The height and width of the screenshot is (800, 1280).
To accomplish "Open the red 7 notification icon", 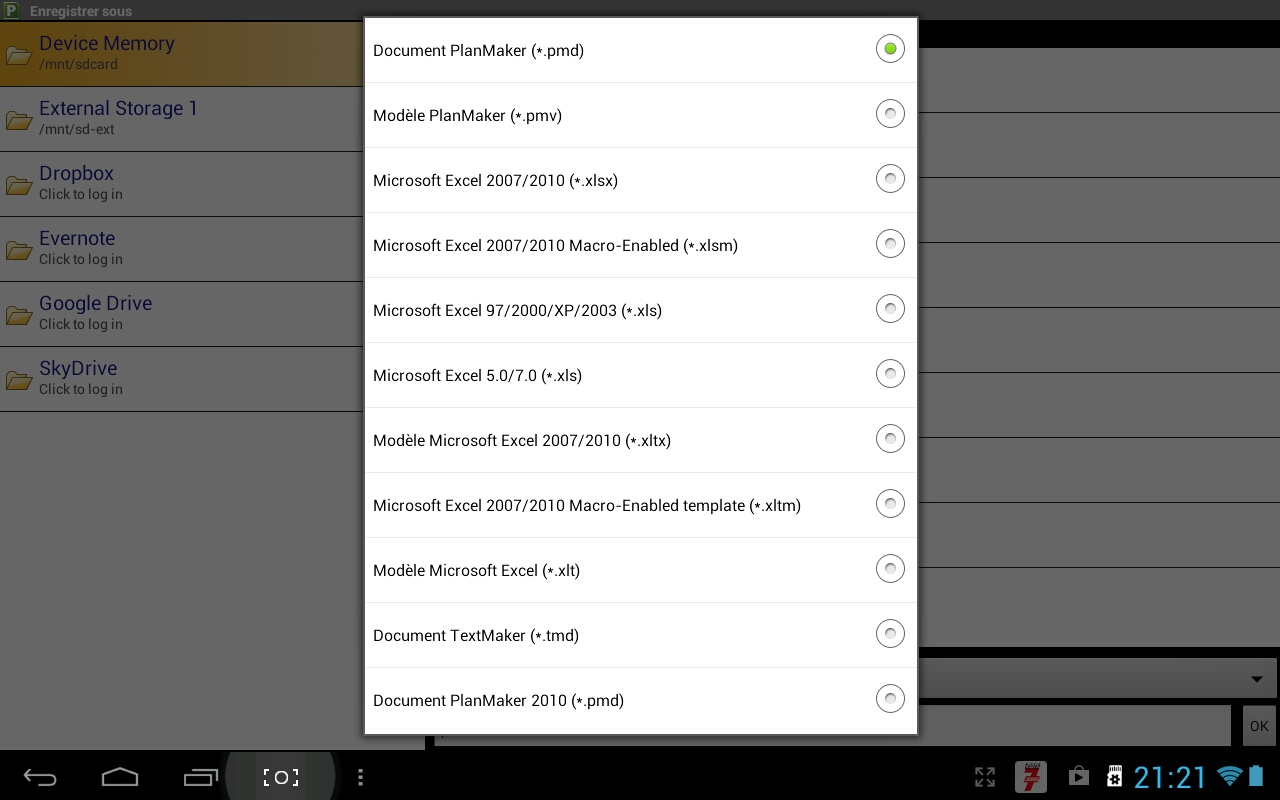I will (x=1031, y=777).
